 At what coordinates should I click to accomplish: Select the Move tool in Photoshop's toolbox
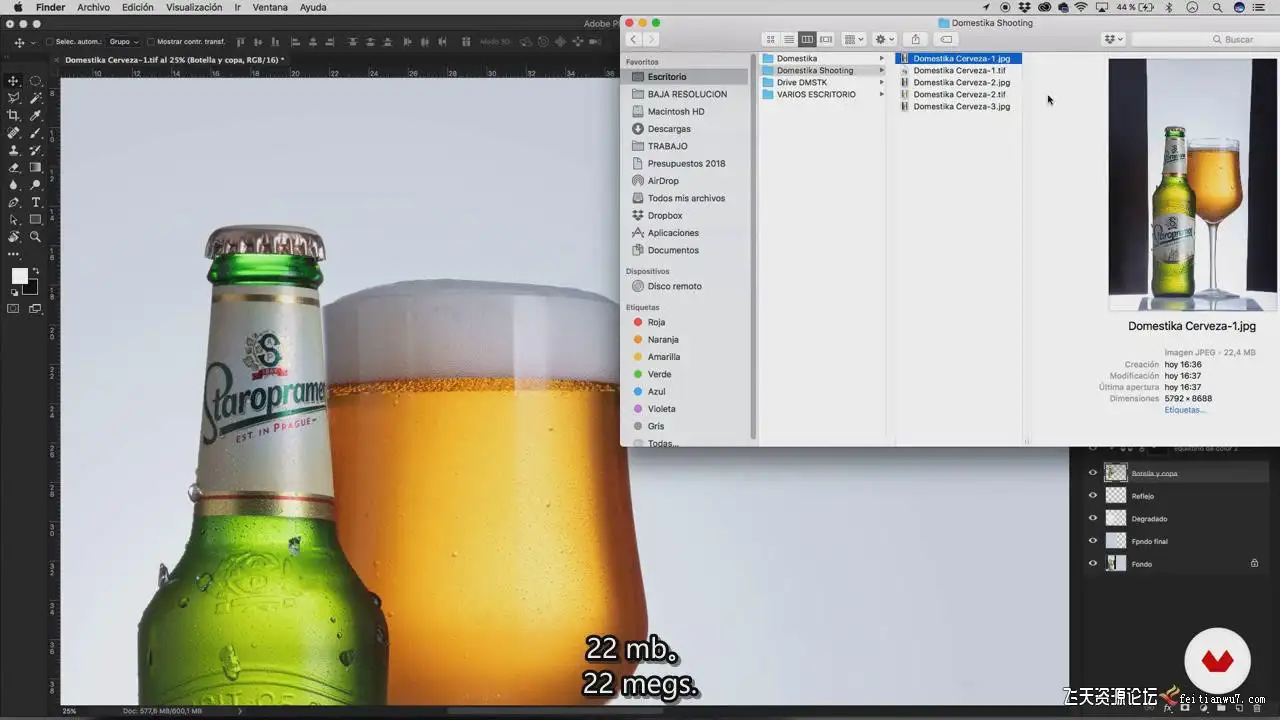click(14, 81)
